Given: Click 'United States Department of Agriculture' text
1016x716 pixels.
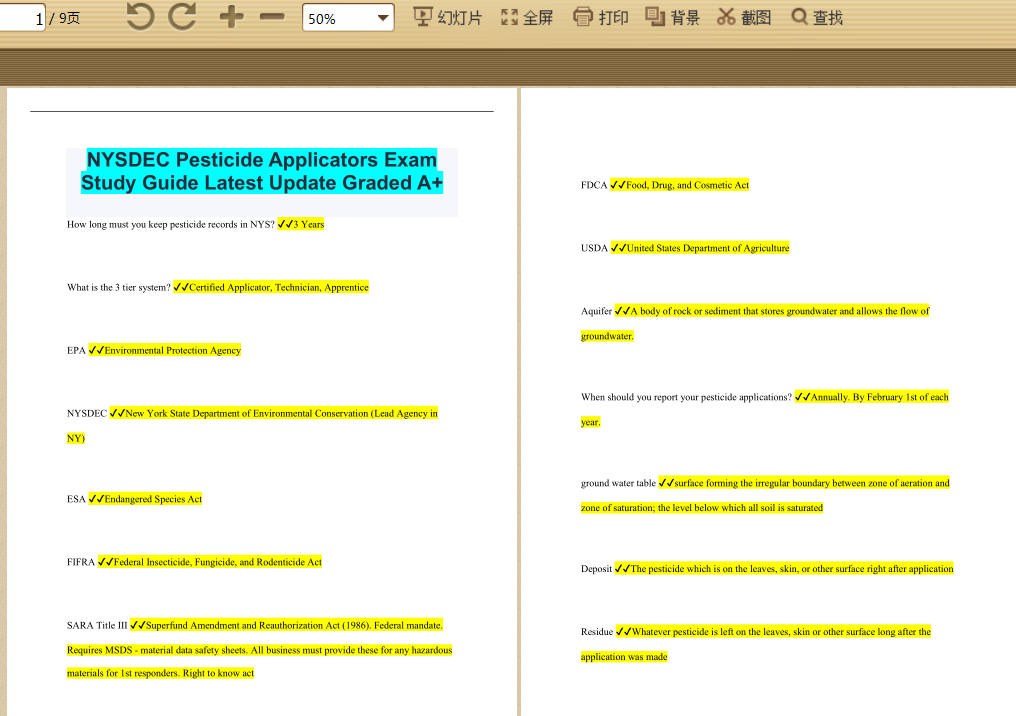Looking at the screenshot, I should [x=708, y=248].
